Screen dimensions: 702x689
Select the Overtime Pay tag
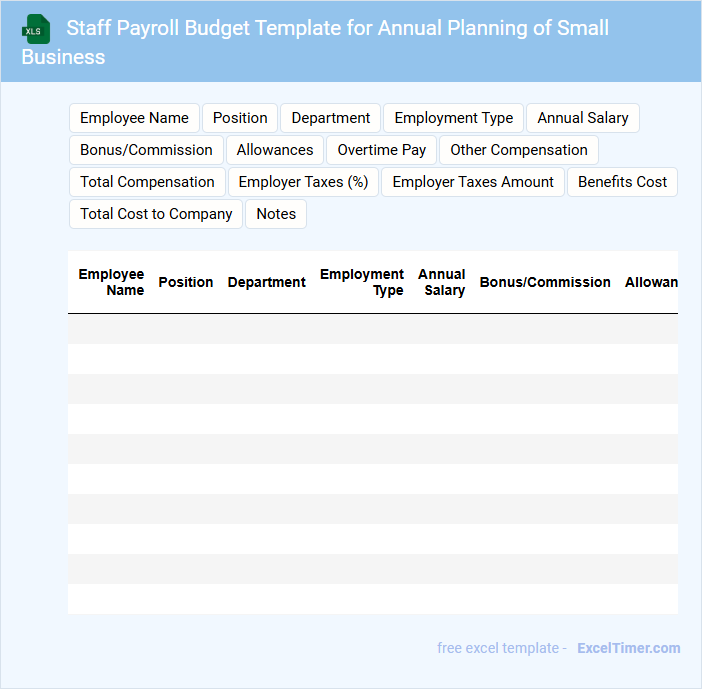coord(381,150)
